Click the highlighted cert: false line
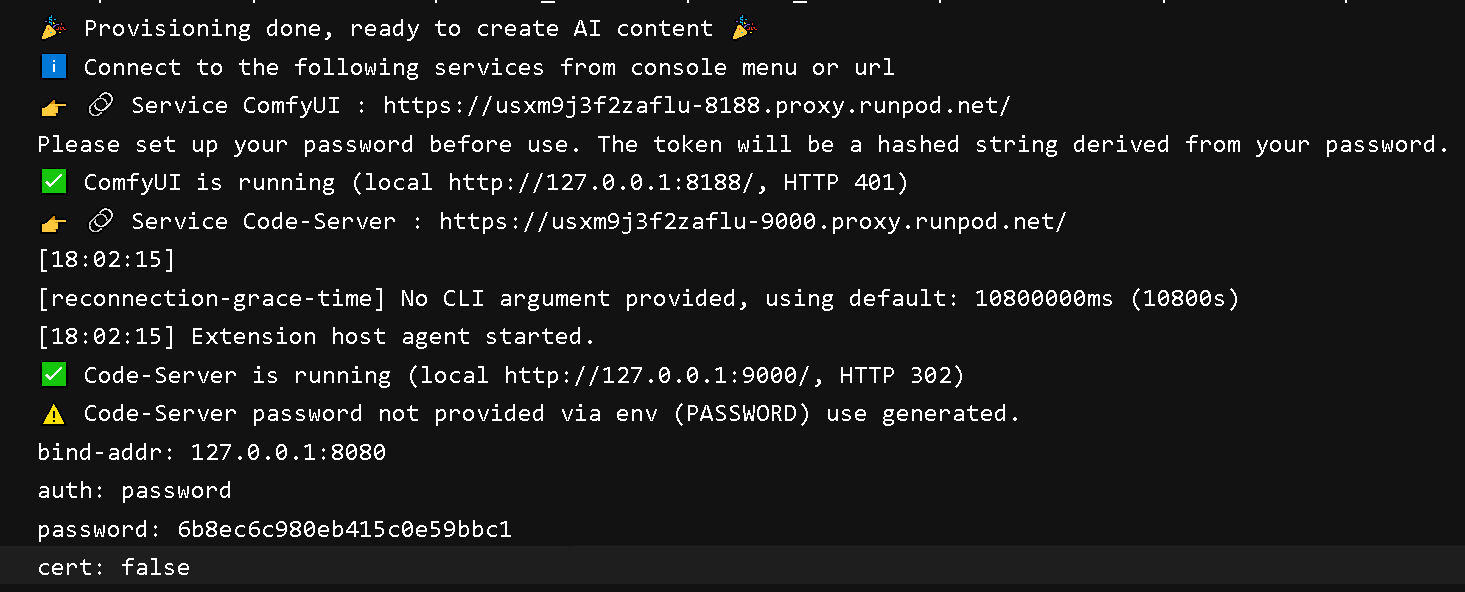Image resolution: width=1465 pixels, height=592 pixels. (x=114, y=568)
